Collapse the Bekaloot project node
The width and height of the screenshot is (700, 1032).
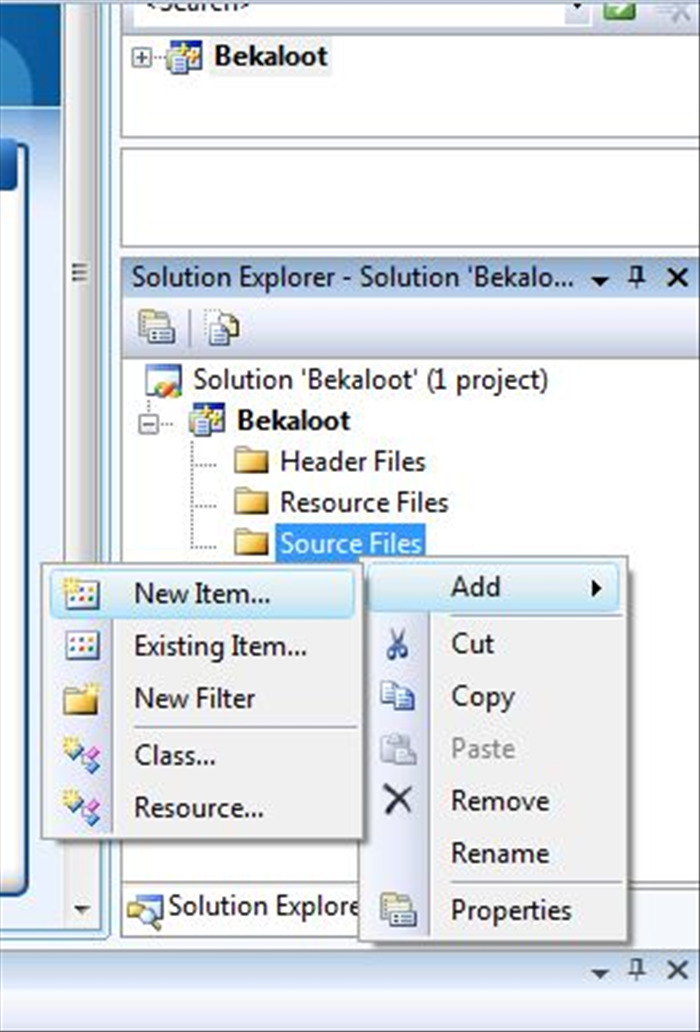click(149, 425)
